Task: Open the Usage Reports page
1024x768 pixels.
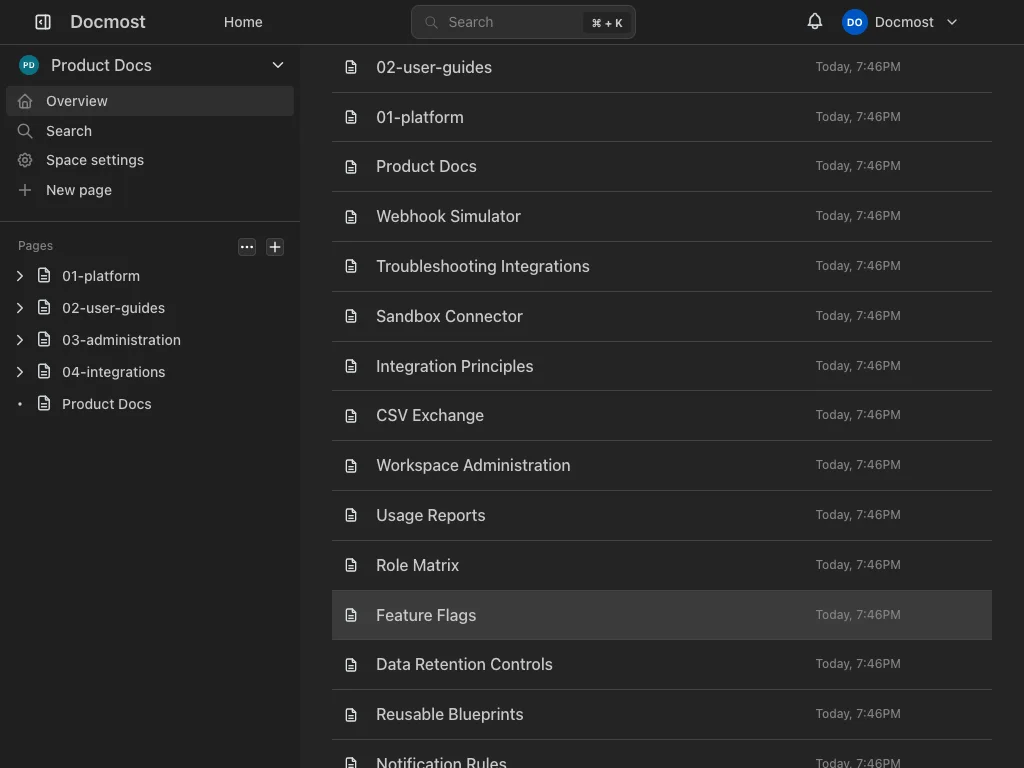Action: [662, 515]
